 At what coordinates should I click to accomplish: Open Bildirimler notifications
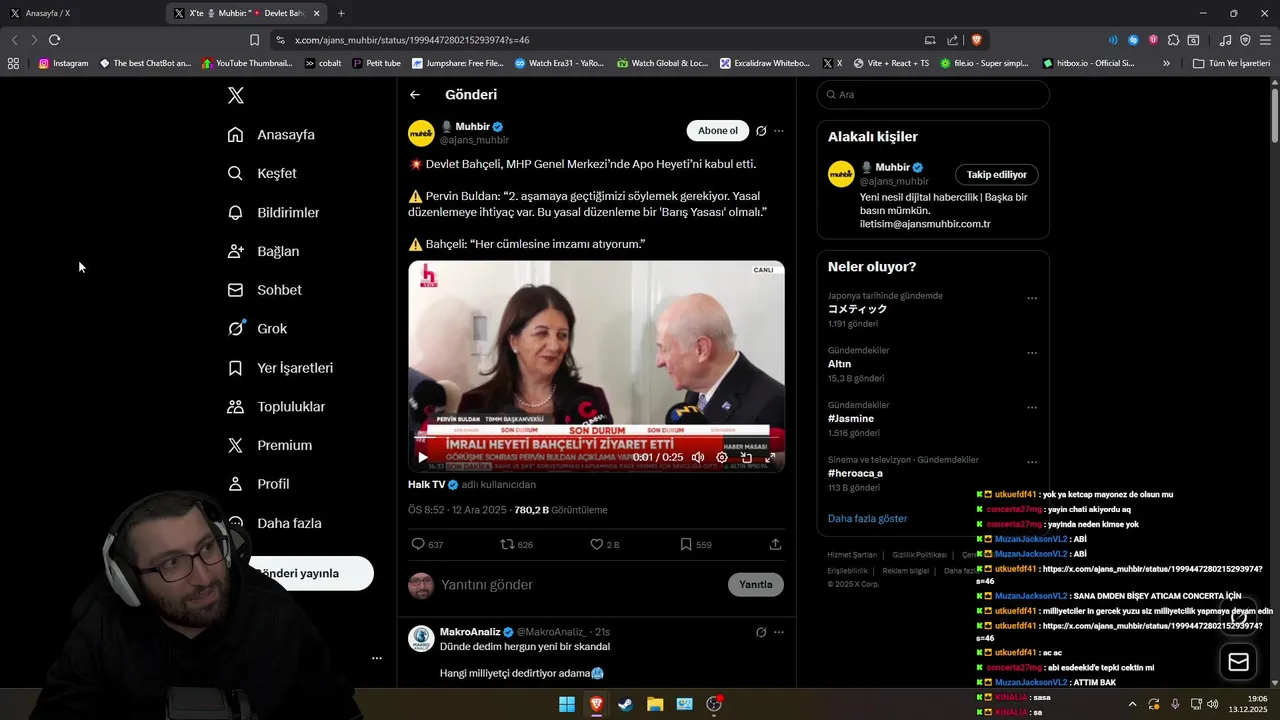[x=274, y=213]
